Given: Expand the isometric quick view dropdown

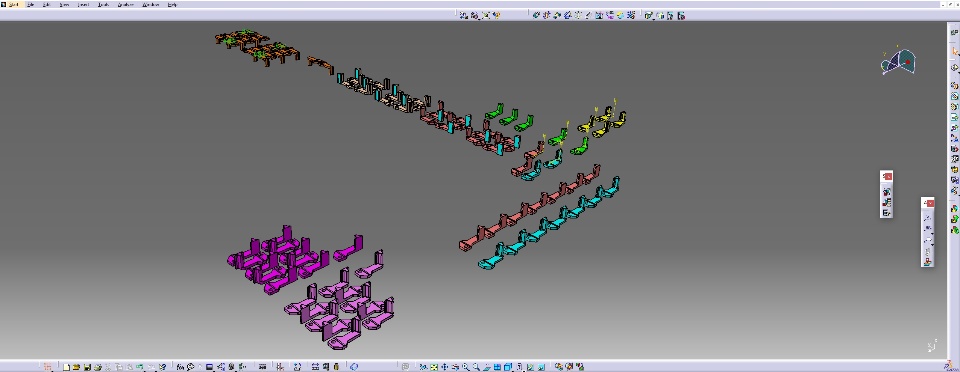Looking at the screenshot, I should [x=508, y=367].
